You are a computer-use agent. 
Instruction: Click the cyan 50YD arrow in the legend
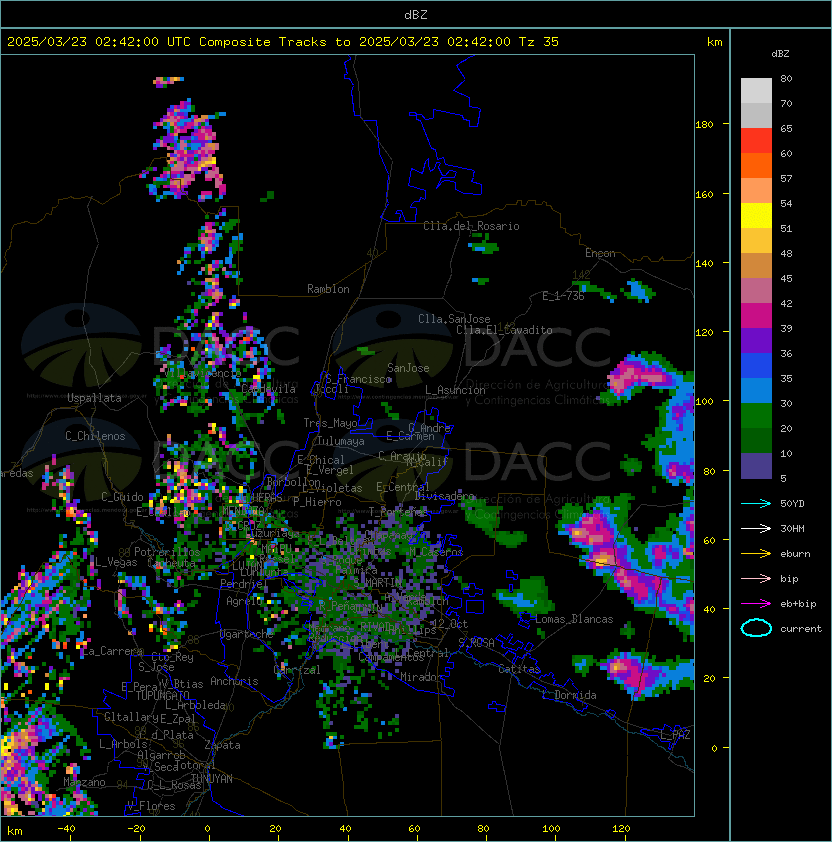point(756,504)
